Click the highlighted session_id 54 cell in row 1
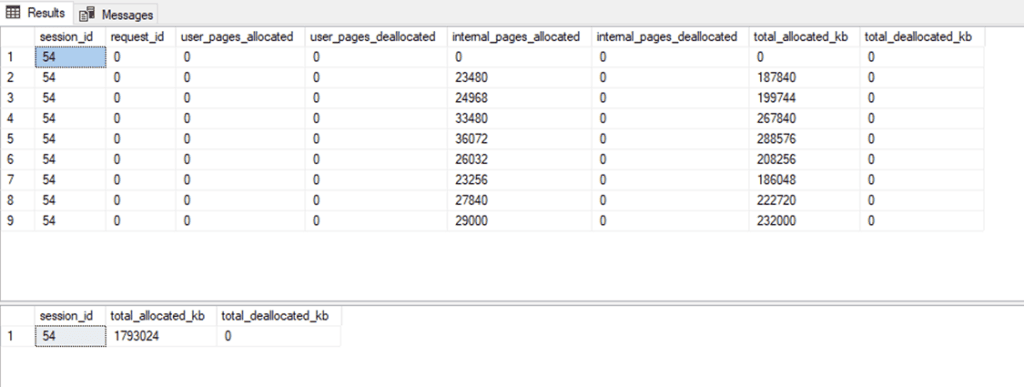This screenshot has width=1024, height=387. 71,57
